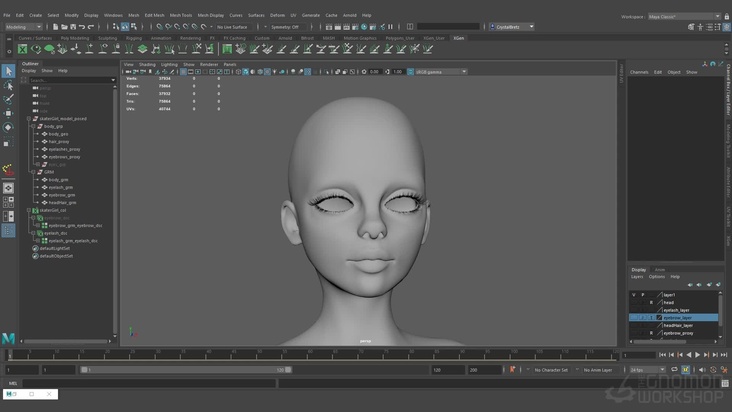
Task: Toggle reference state of head layer
Action: 651,302
